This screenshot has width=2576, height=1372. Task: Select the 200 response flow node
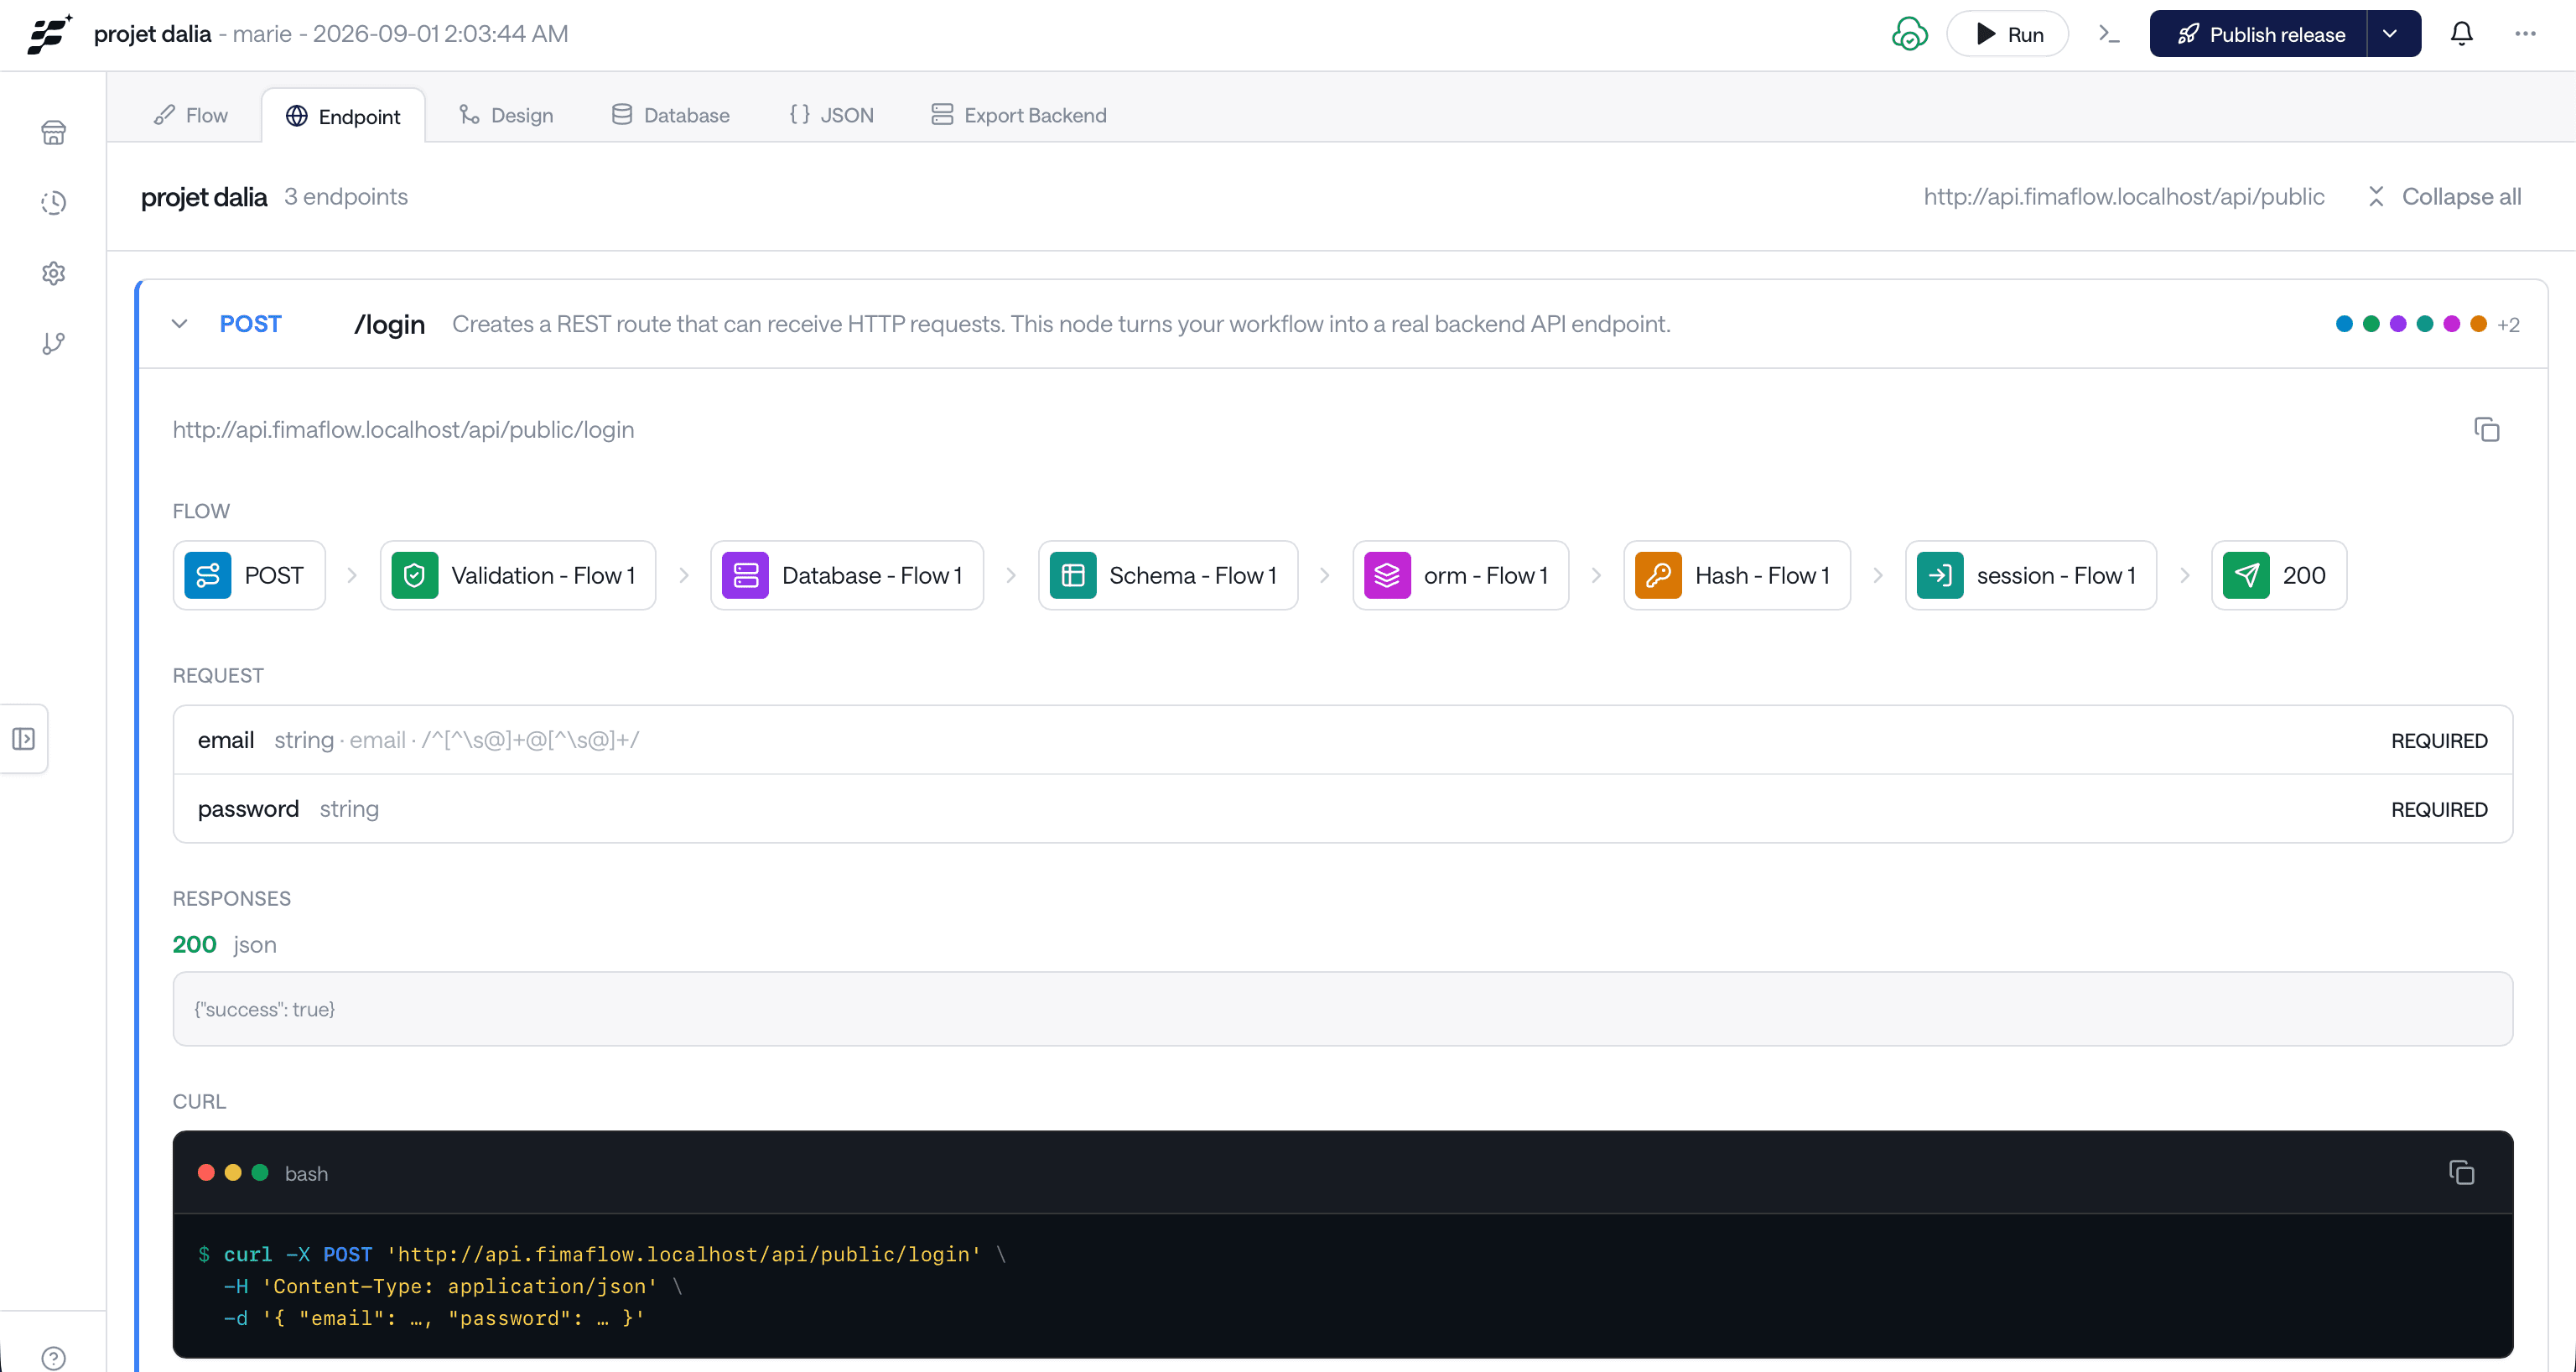point(2278,575)
